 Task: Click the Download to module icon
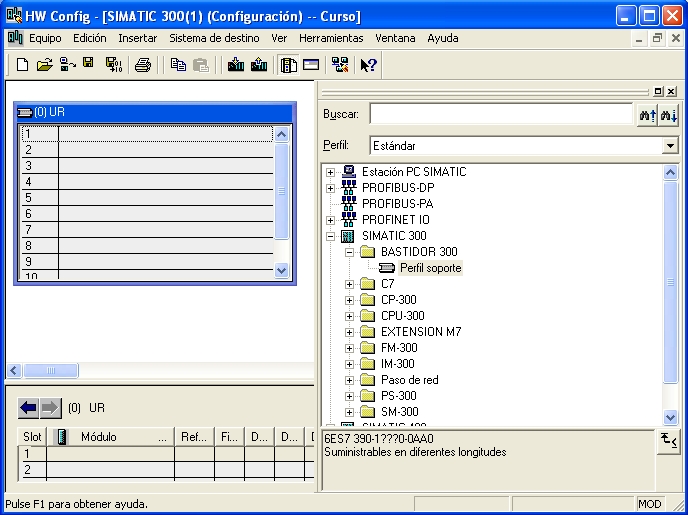point(236,65)
